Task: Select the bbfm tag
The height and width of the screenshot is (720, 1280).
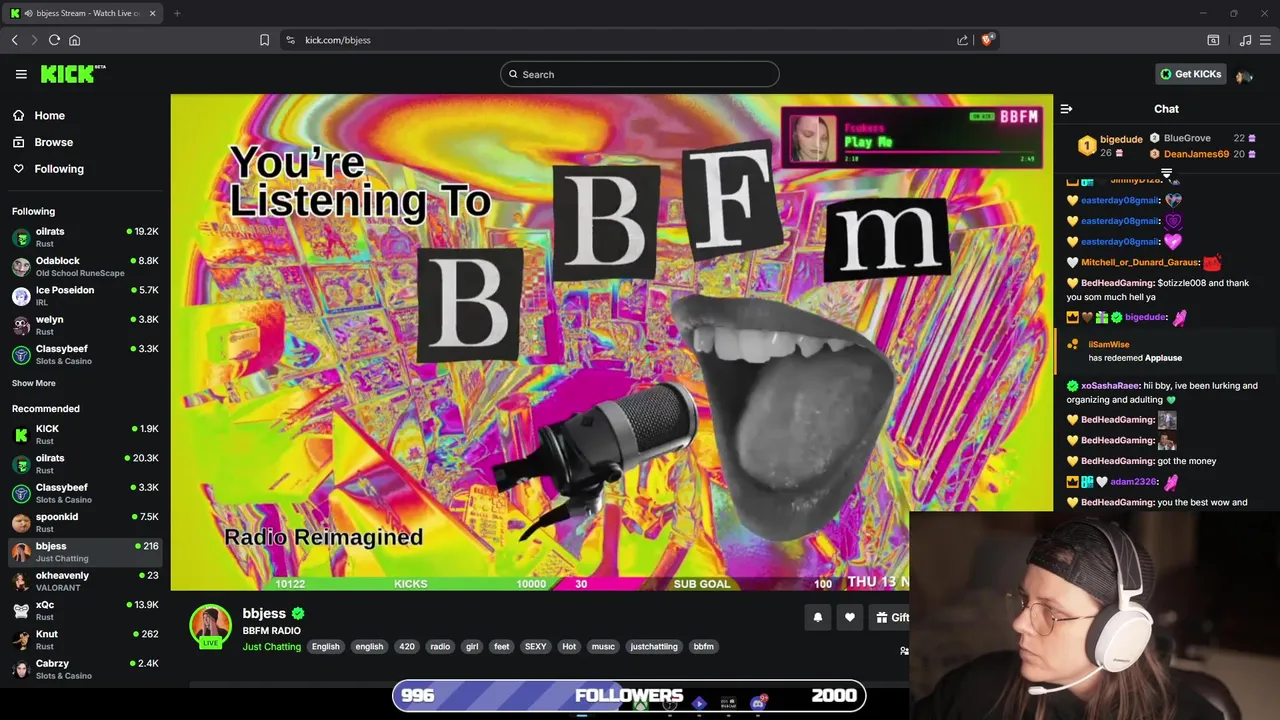Action: click(704, 647)
